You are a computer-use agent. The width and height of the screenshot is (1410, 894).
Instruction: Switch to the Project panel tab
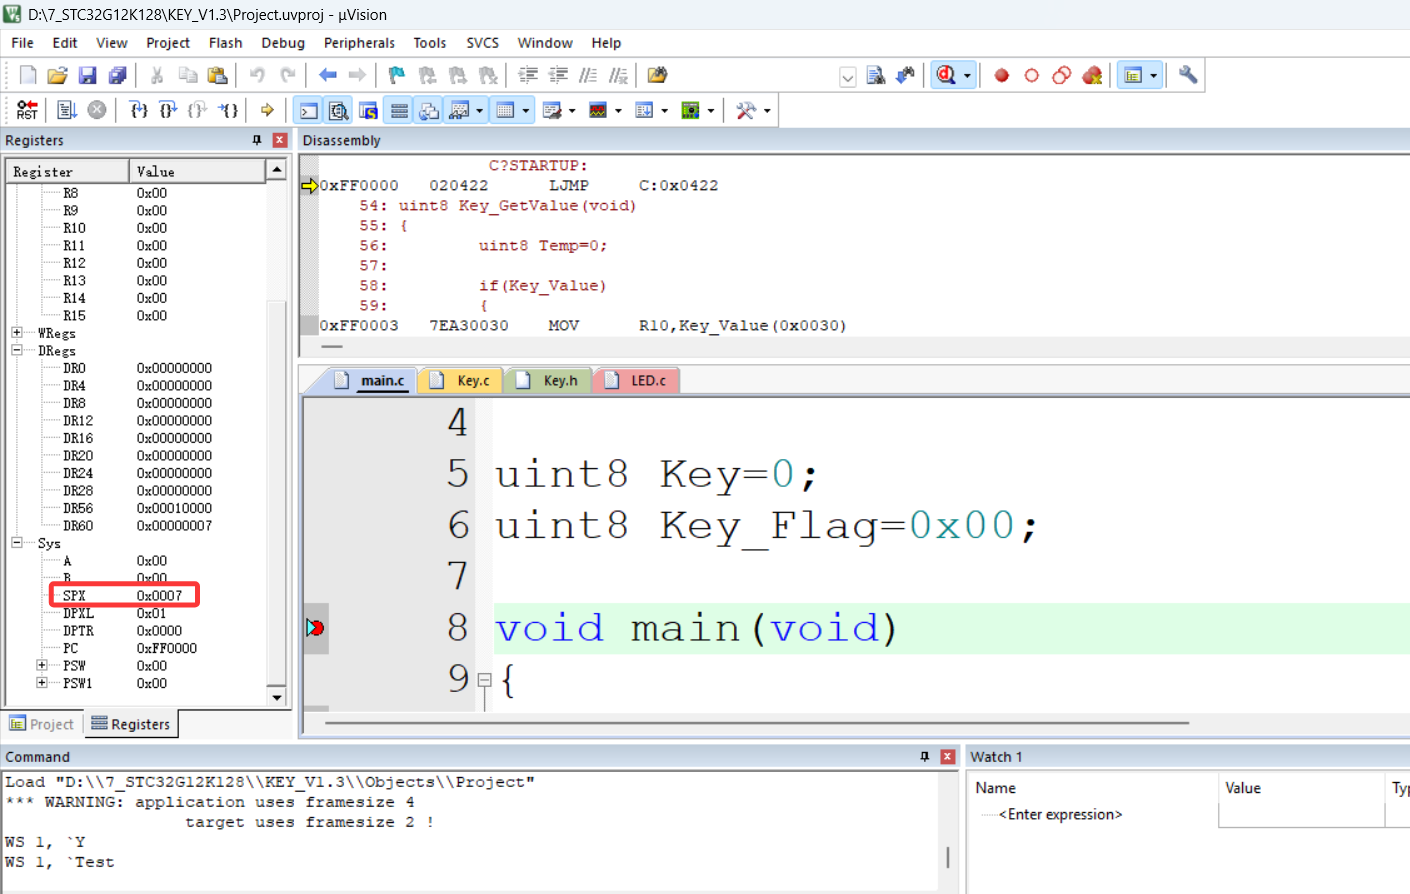(x=42, y=724)
